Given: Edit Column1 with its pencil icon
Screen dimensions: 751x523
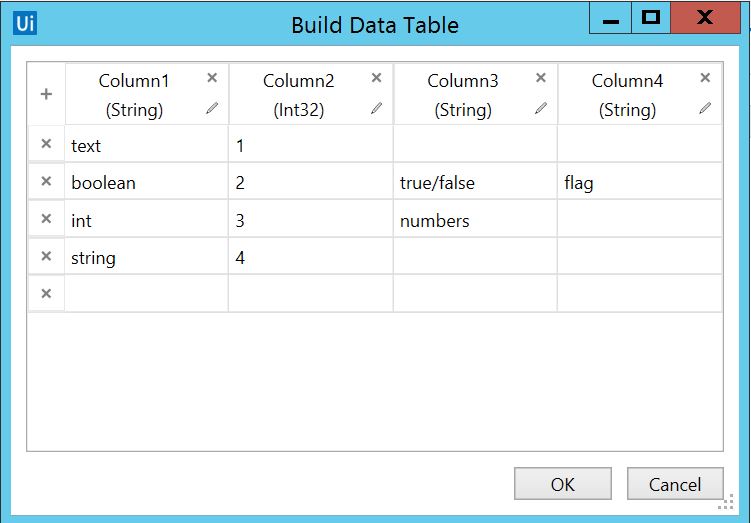Looking at the screenshot, I should [x=212, y=109].
